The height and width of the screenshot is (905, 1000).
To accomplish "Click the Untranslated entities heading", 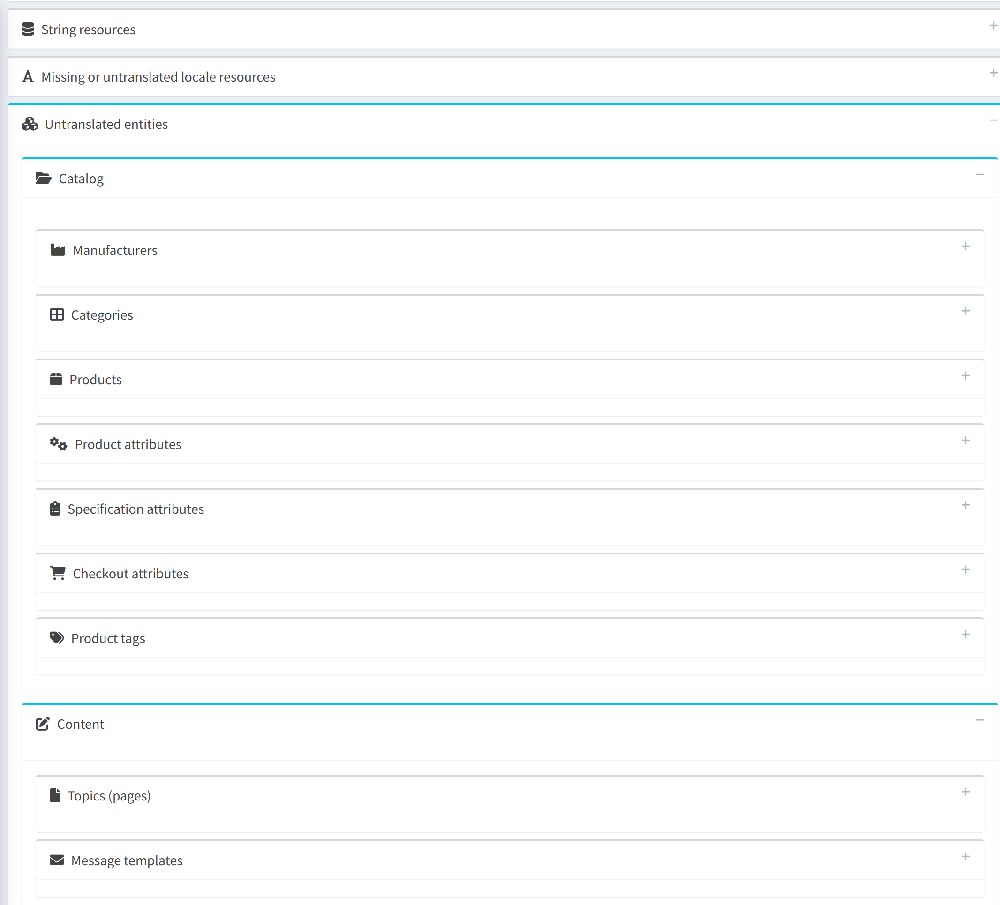I will (106, 124).
